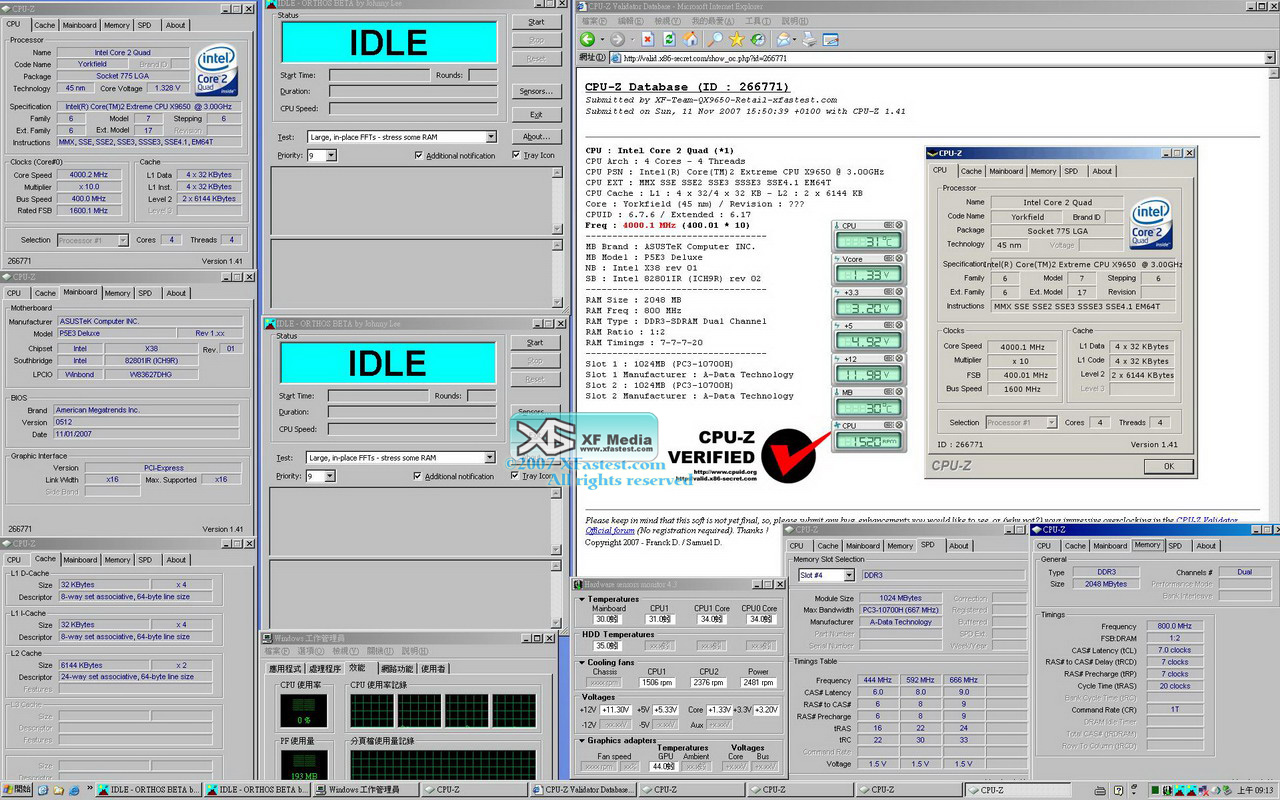Toggle Tray Icon checkbox in lower ORTHOS window

[x=516, y=476]
